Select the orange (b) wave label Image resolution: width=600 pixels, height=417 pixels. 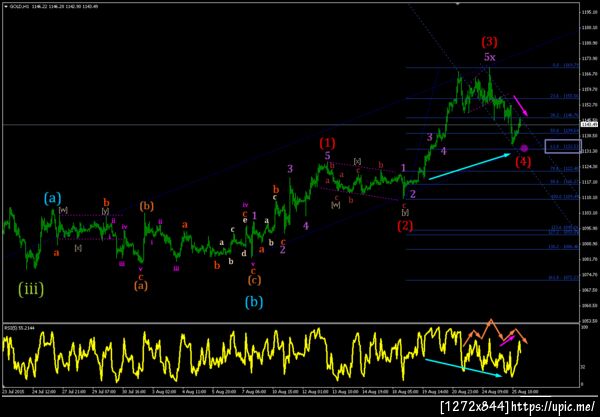coord(147,207)
